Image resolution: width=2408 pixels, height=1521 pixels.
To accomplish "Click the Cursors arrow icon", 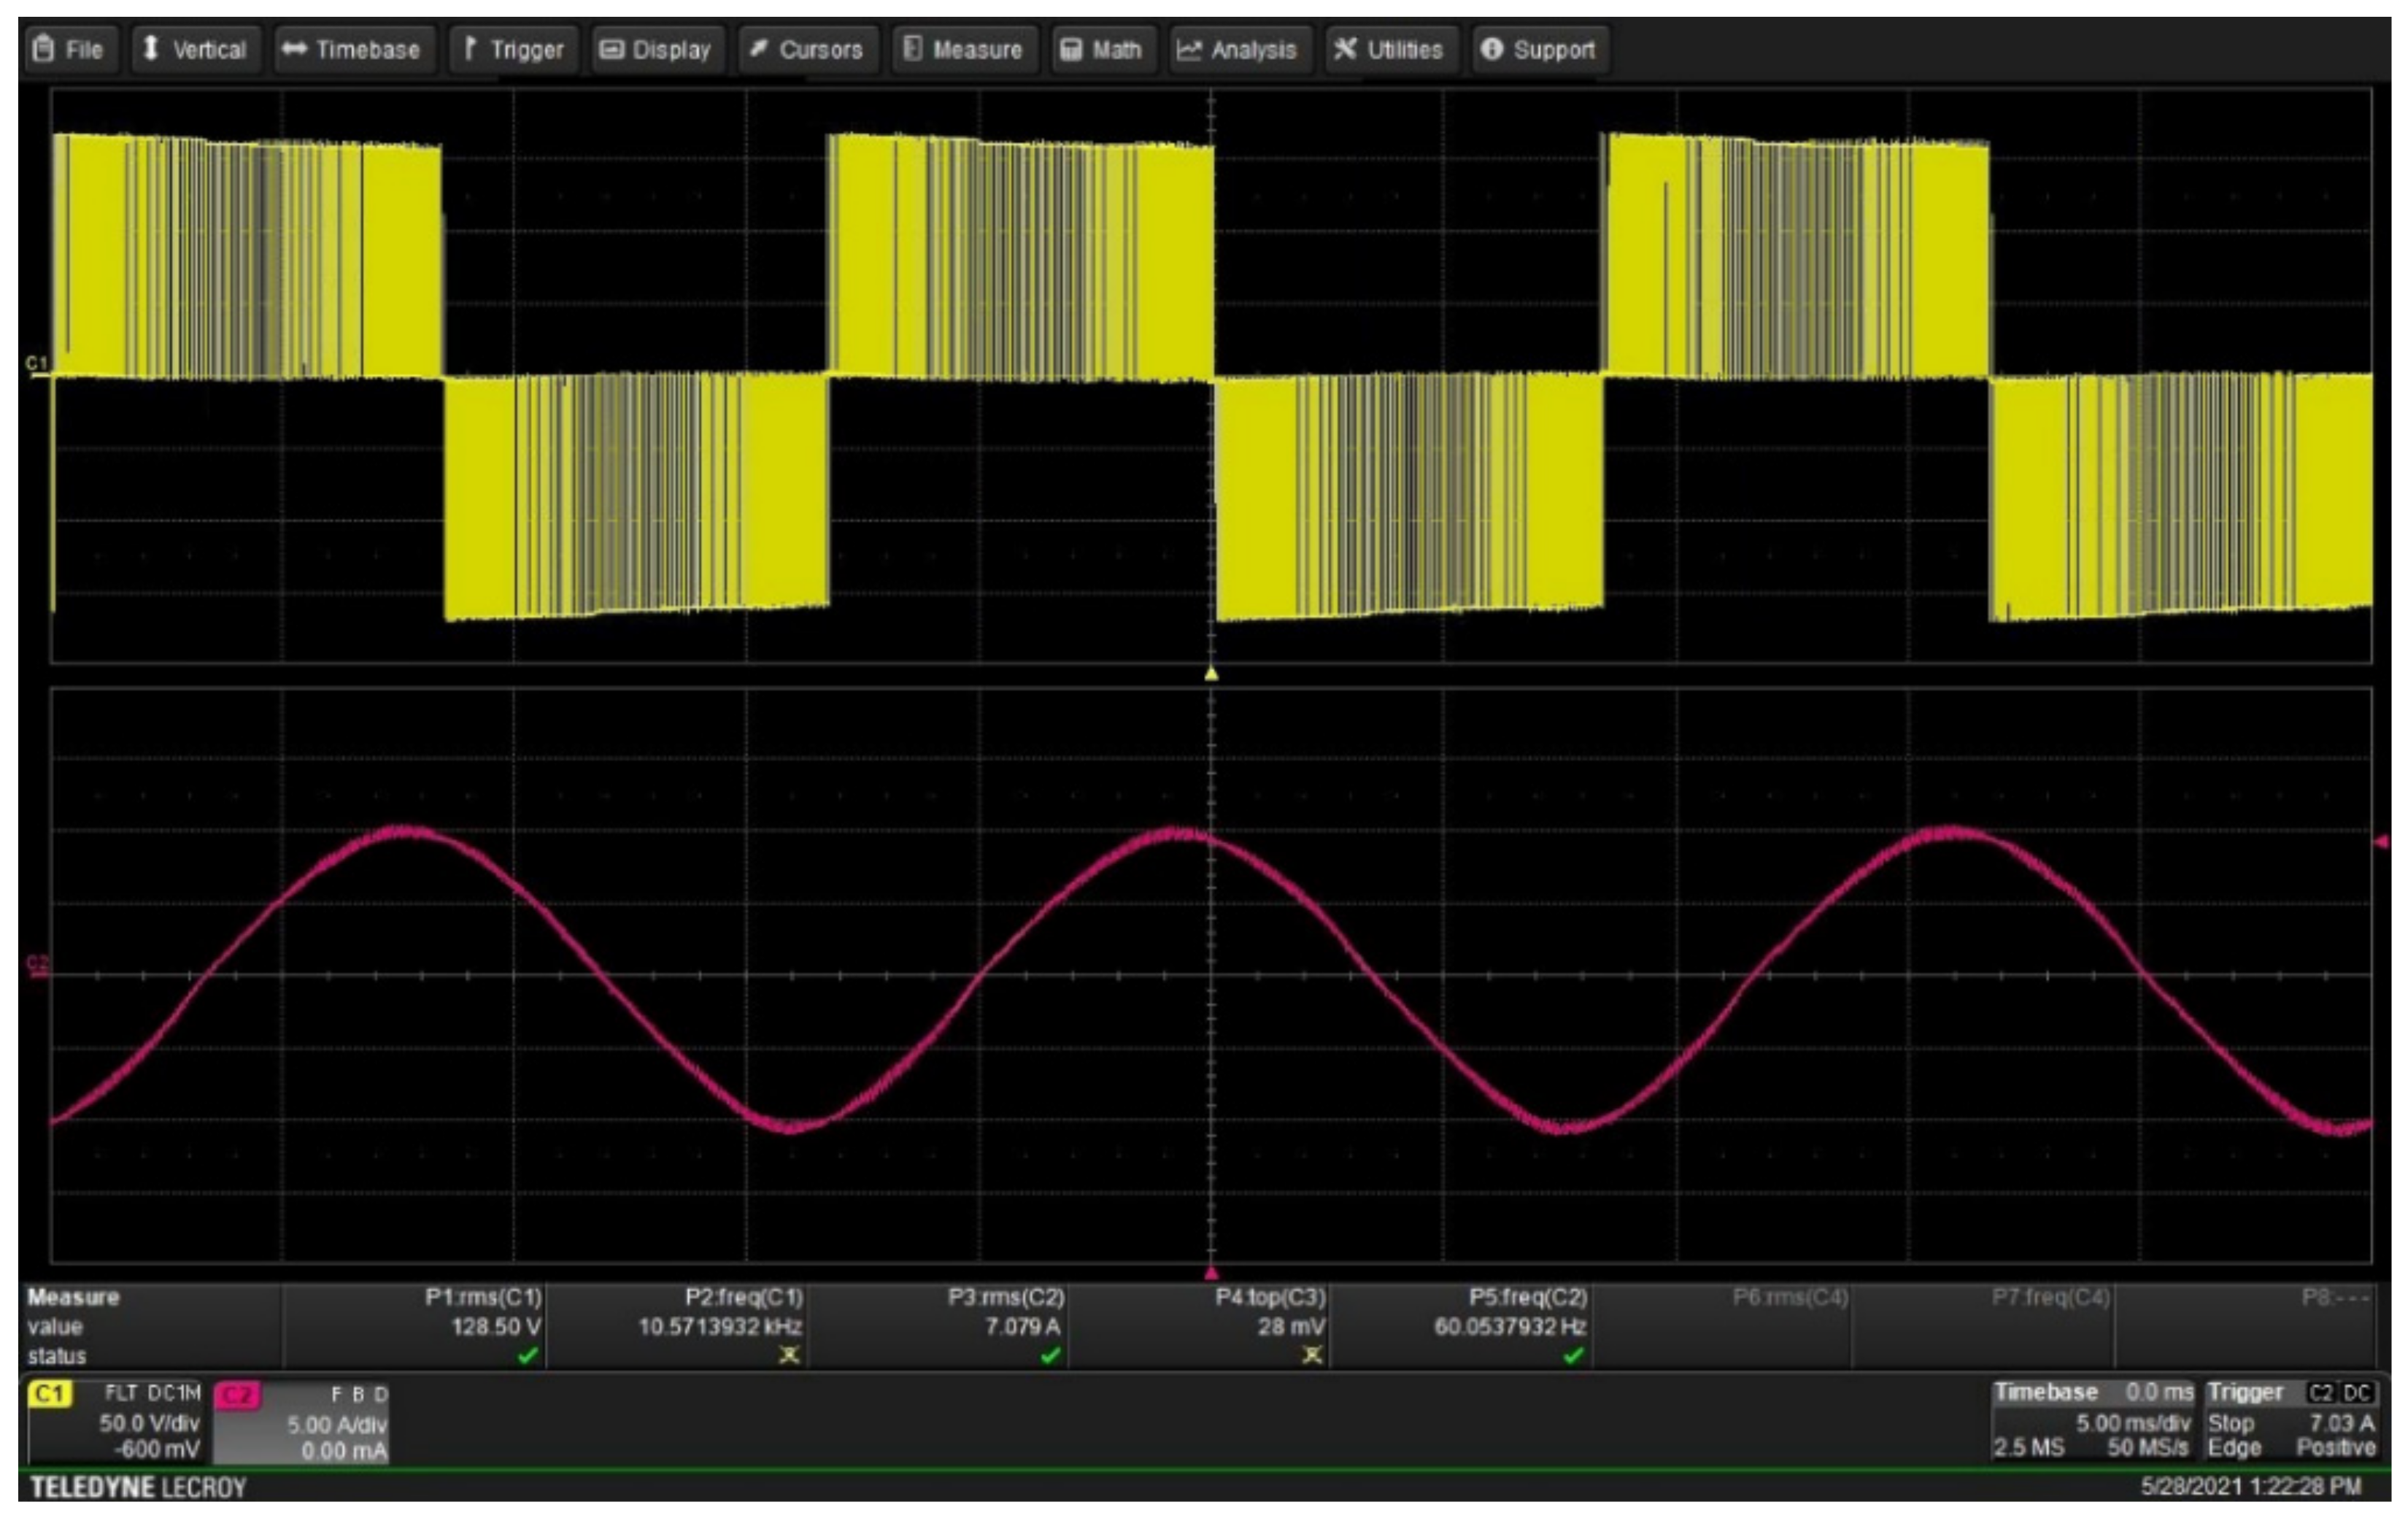I will 758,48.
